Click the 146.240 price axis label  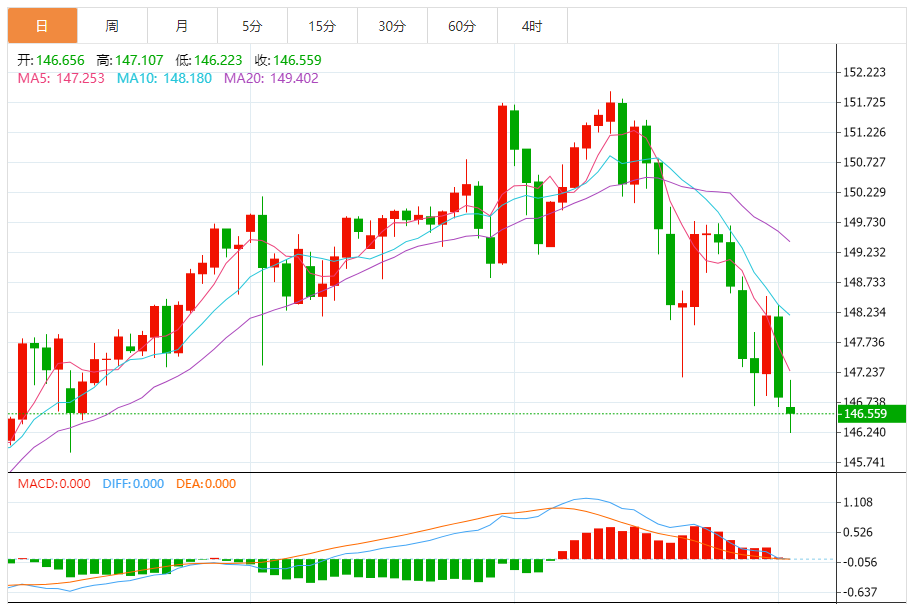coord(864,432)
